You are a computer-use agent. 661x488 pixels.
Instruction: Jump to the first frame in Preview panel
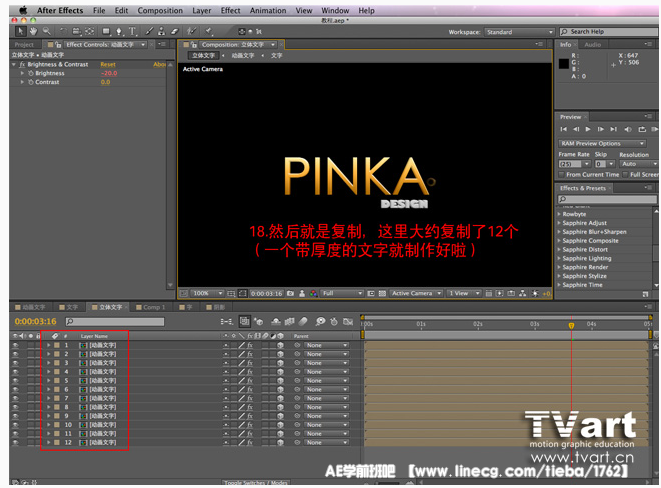pos(564,129)
